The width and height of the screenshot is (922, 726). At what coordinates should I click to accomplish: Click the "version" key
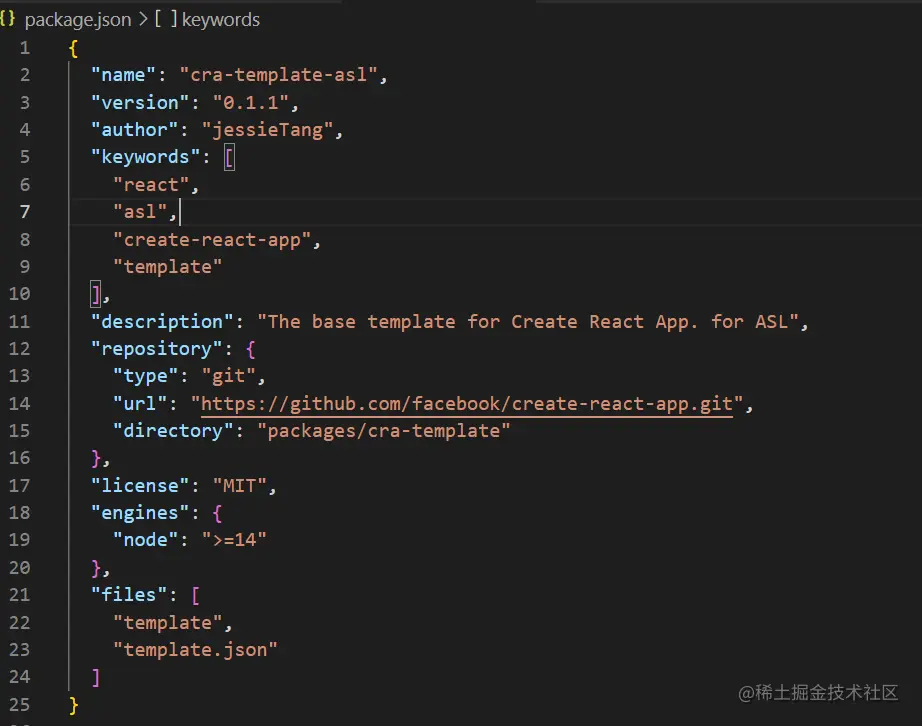pos(140,103)
